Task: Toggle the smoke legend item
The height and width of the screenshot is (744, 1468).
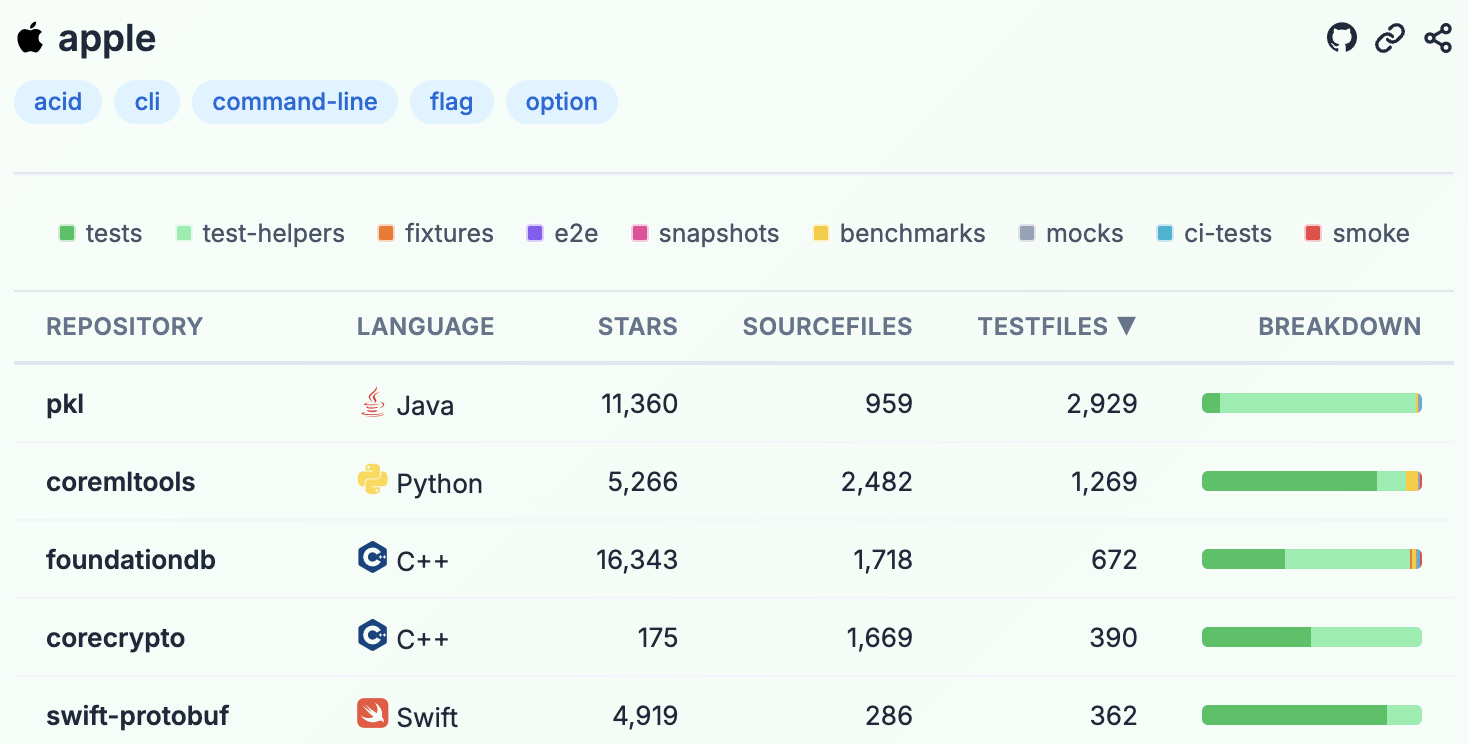Action: 1357,234
